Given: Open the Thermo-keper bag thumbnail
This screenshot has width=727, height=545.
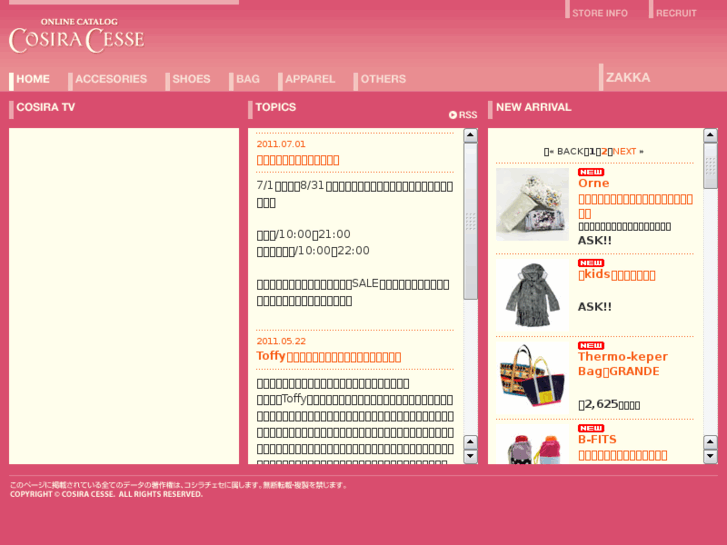Looking at the screenshot, I should click(x=532, y=378).
